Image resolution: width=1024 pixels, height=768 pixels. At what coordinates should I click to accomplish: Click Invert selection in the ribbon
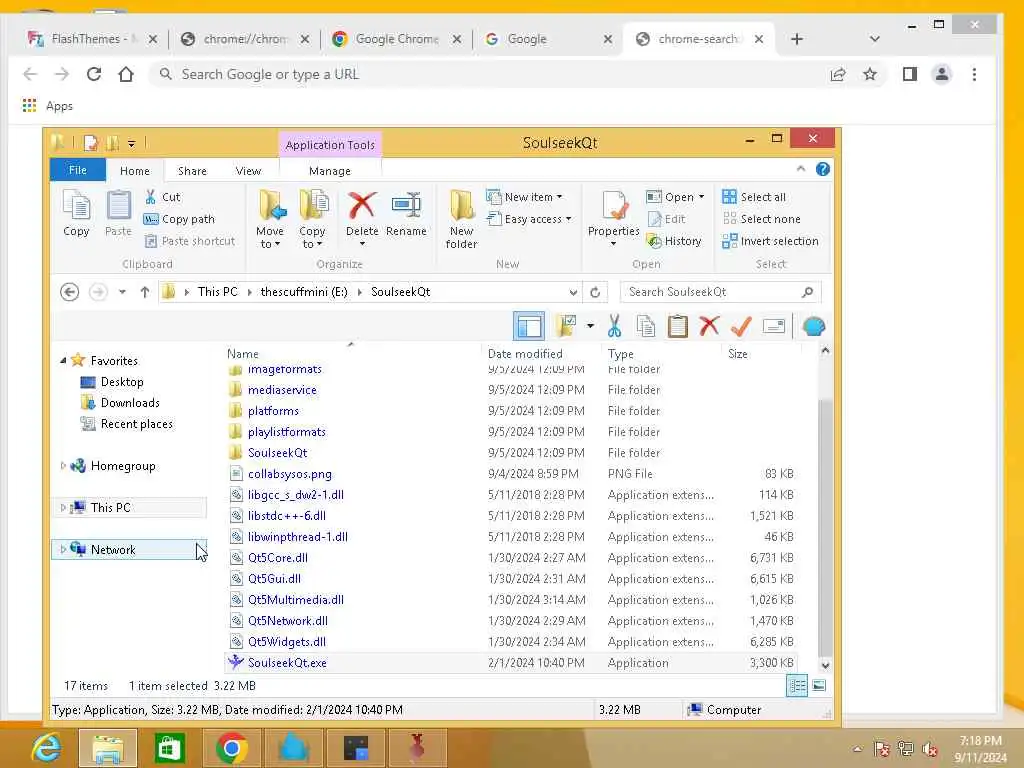click(x=771, y=241)
